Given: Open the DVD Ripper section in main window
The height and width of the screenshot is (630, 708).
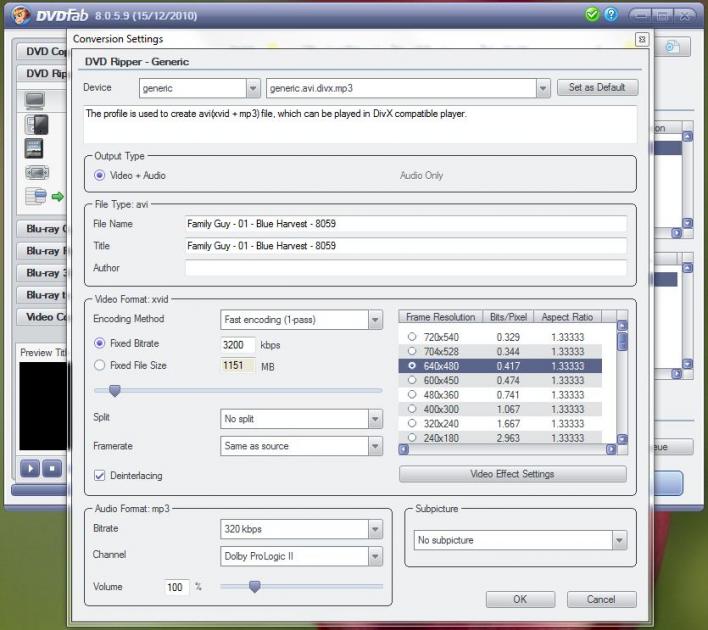Looking at the screenshot, I should tap(42, 74).
